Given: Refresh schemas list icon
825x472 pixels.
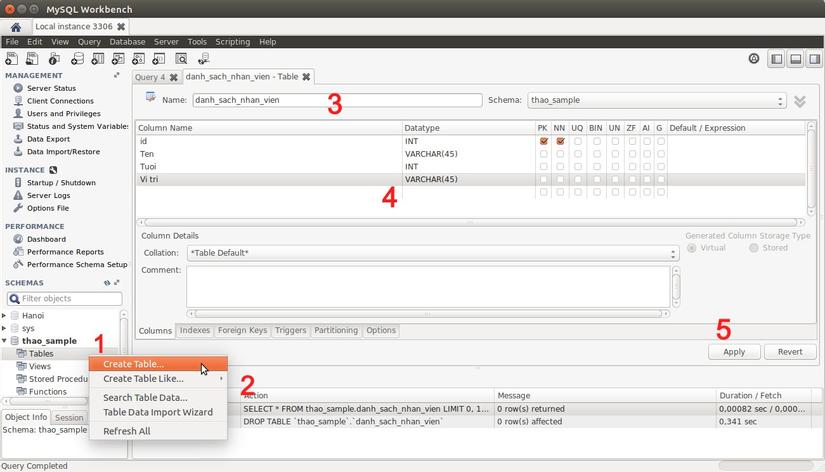Looking at the screenshot, I should click(107, 283).
